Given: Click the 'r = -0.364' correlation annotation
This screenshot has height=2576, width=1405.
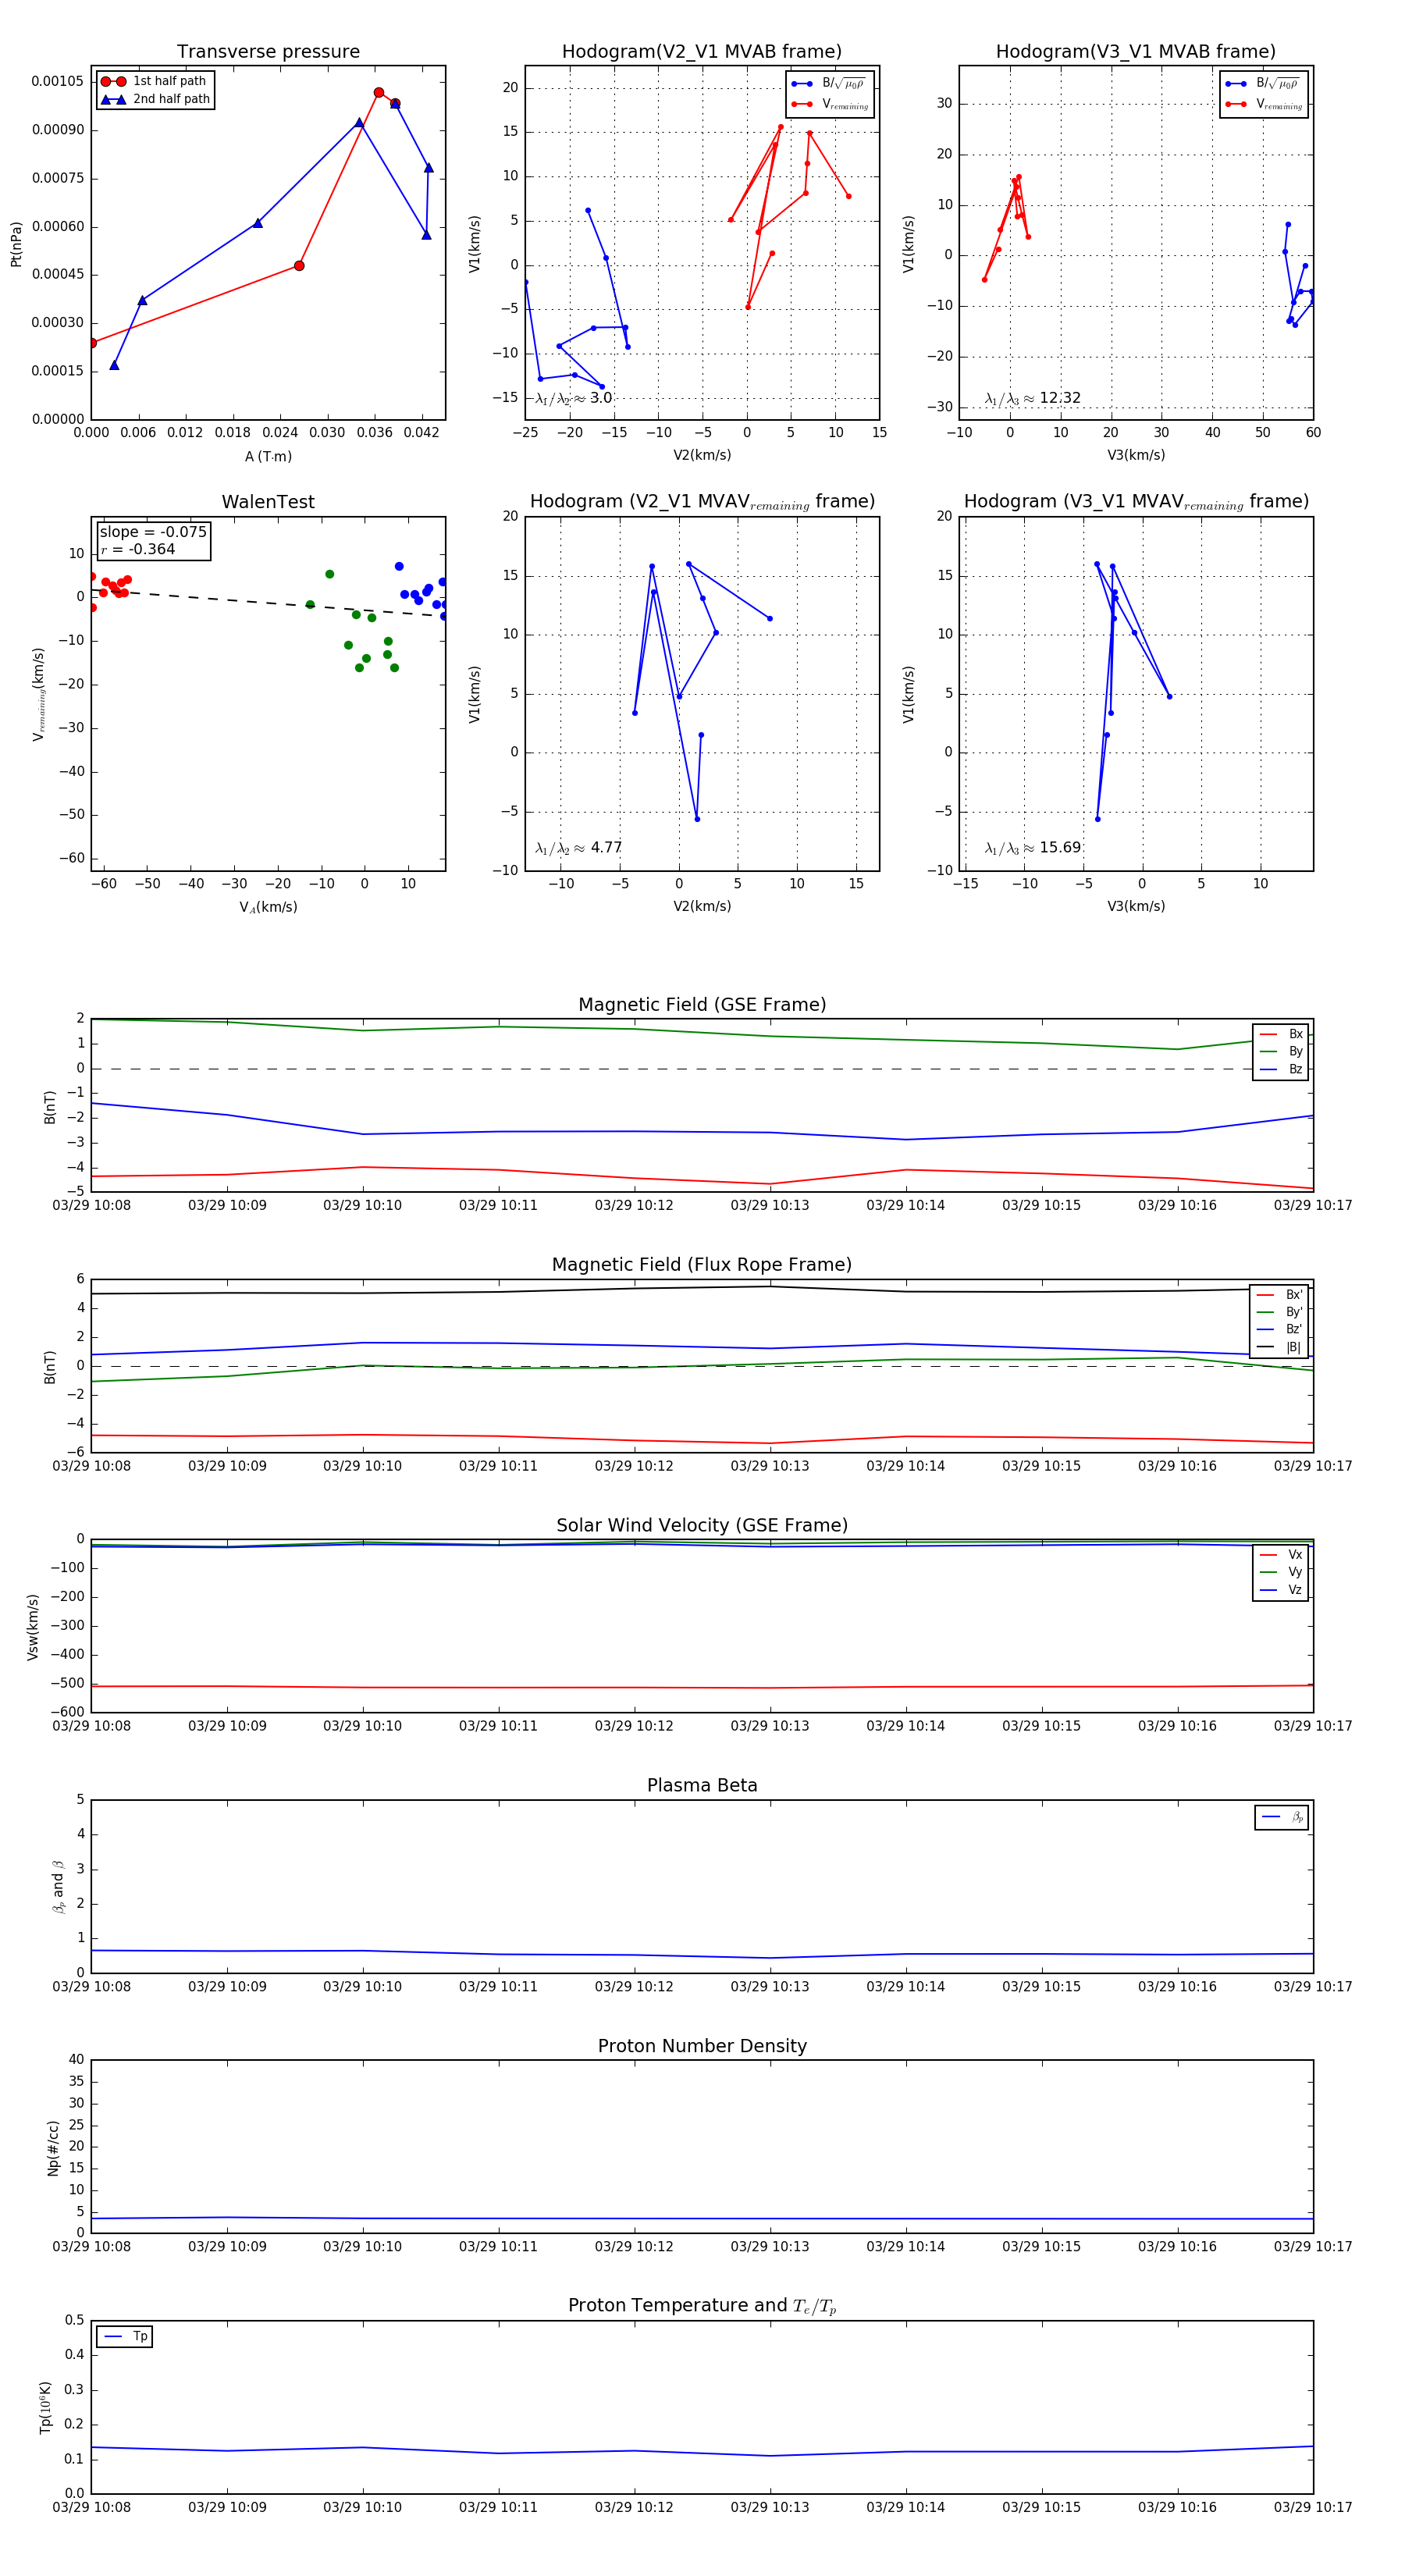Looking at the screenshot, I should pyautogui.click(x=137, y=549).
